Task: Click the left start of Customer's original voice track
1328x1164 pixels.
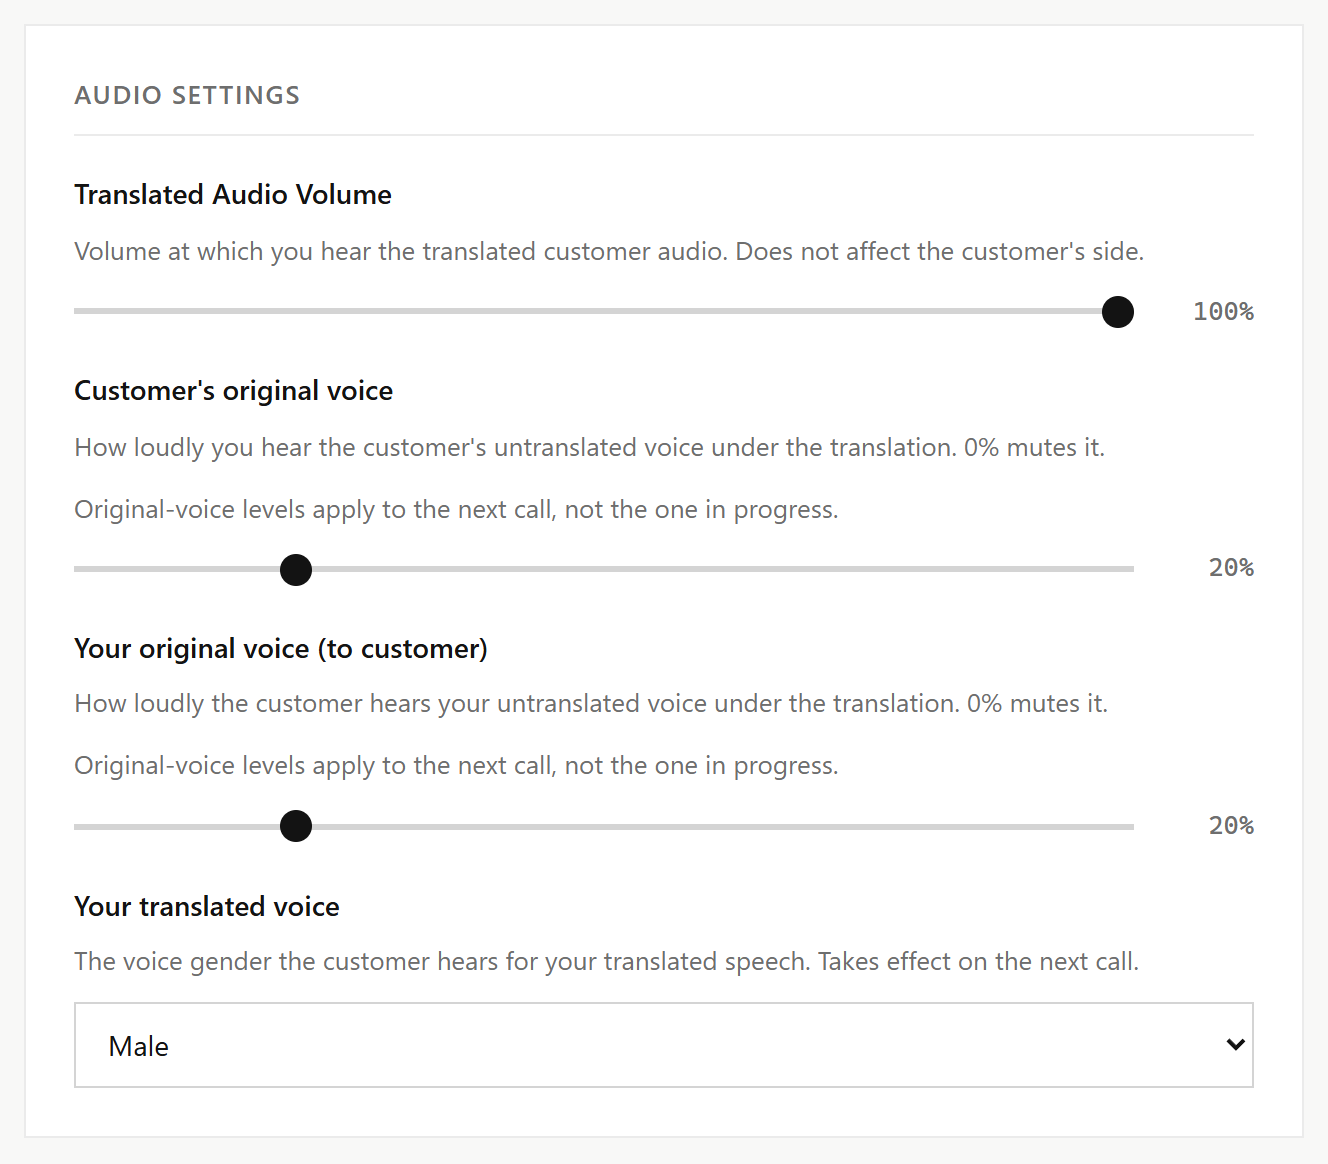Action: pos(80,569)
